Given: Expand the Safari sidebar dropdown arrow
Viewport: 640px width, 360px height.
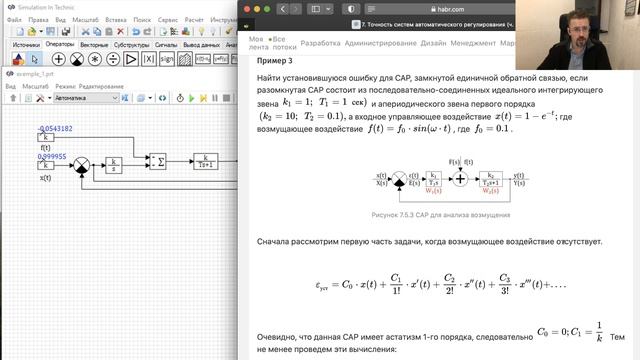Looking at the screenshot, I should [x=328, y=9].
